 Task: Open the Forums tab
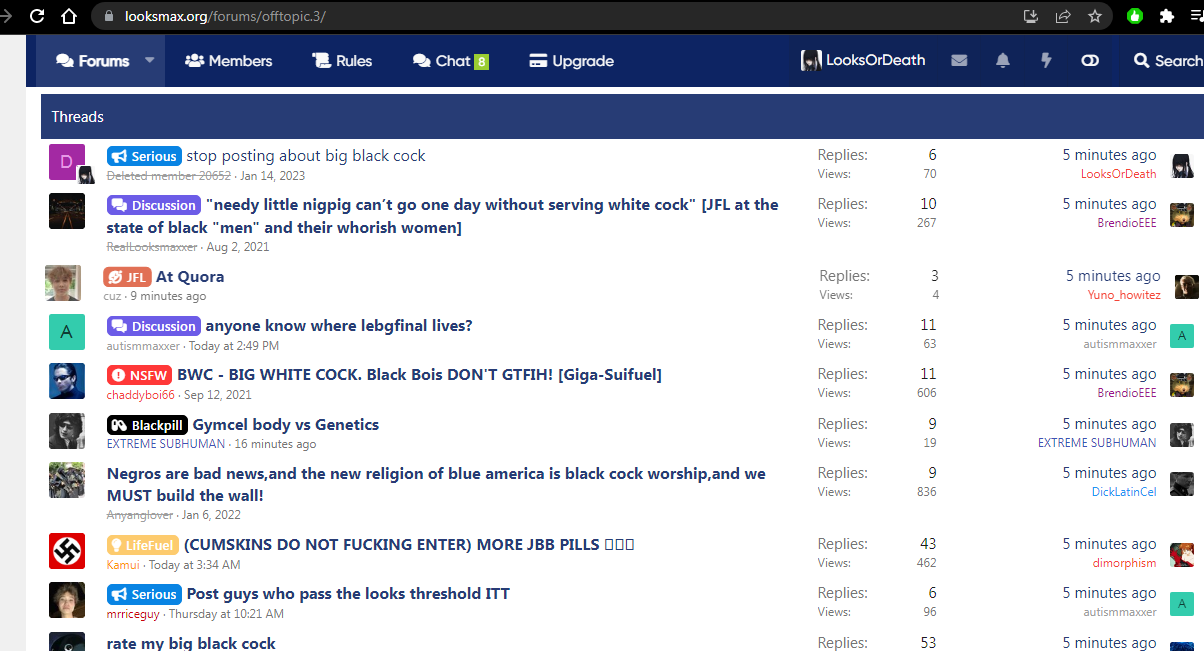(x=93, y=61)
